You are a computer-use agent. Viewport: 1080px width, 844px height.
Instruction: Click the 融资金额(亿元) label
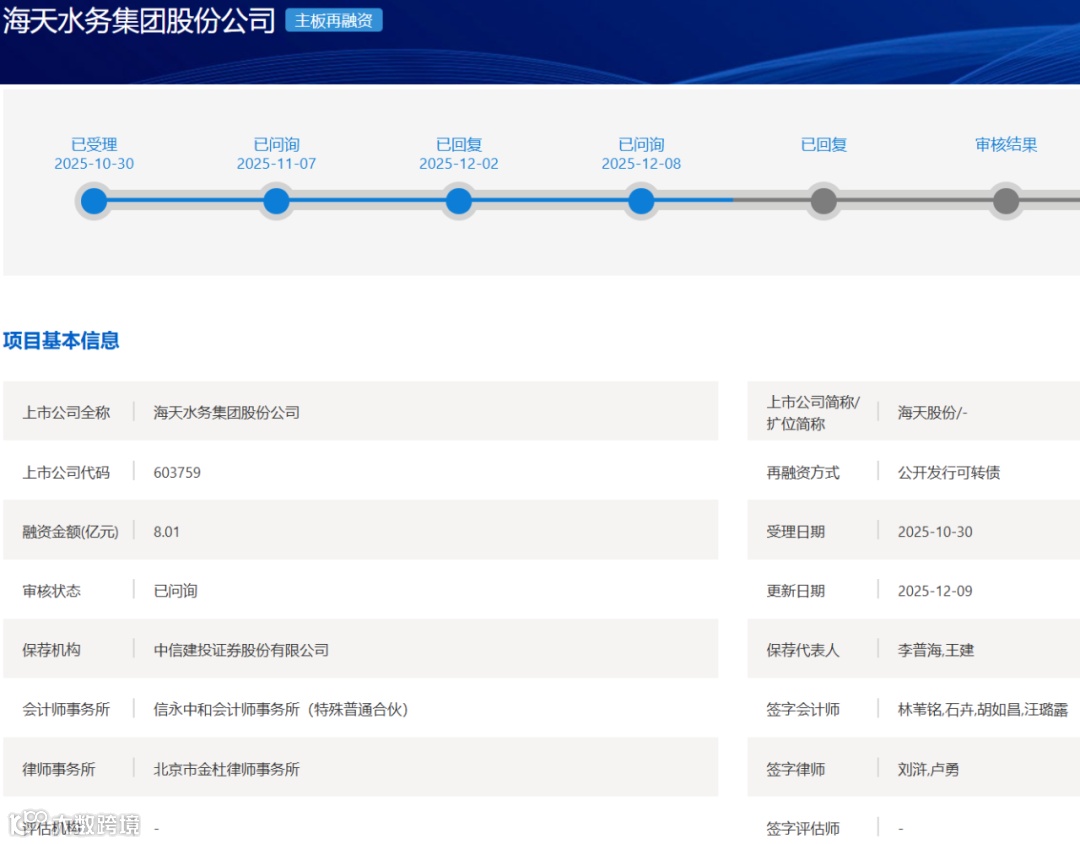70,532
